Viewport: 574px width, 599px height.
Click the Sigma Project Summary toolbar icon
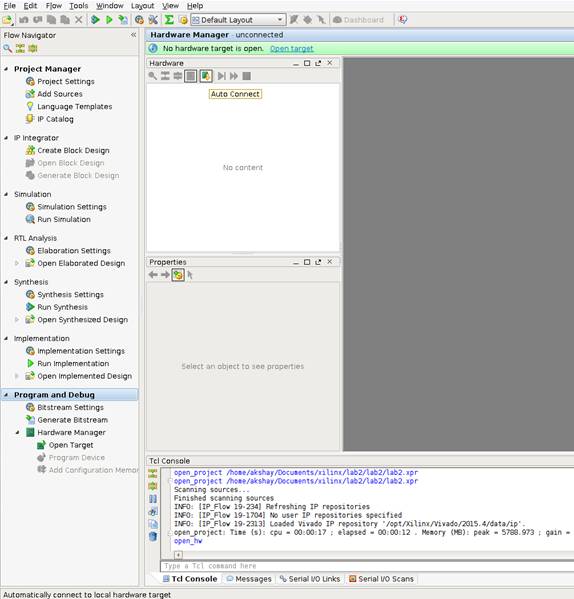(169, 19)
